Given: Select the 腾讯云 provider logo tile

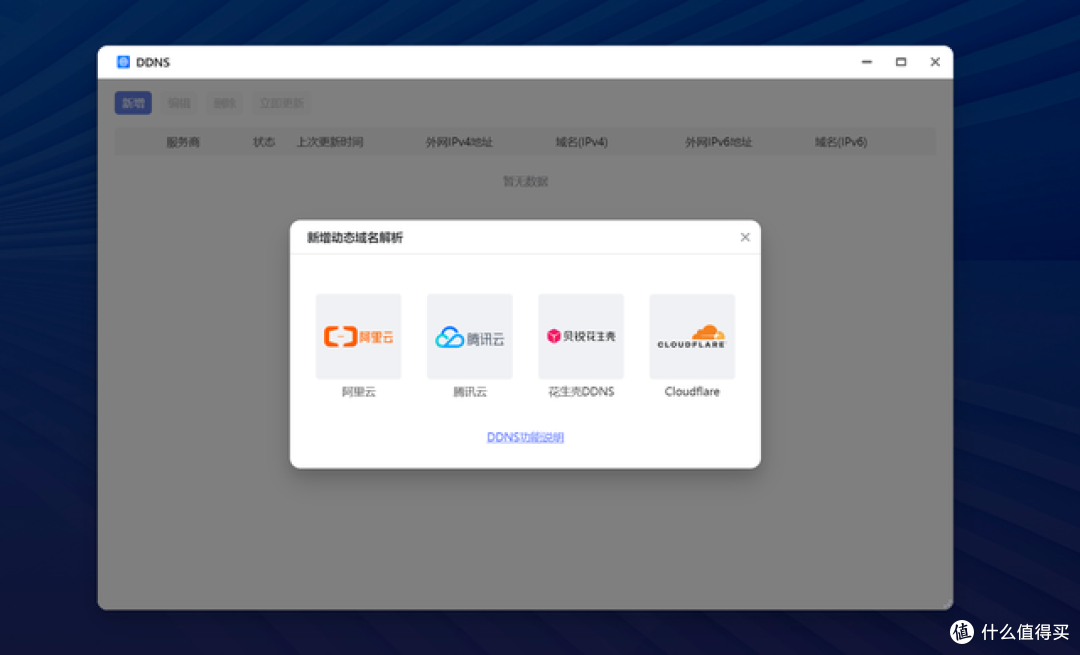Looking at the screenshot, I should (x=470, y=336).
